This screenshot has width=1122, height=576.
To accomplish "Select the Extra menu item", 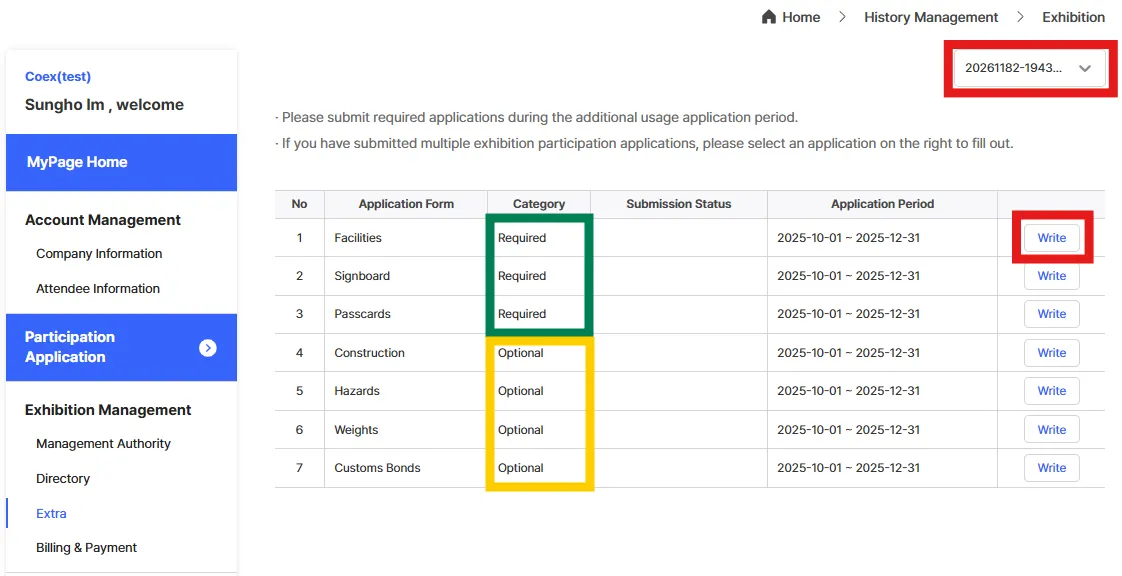I will [51, 514].
